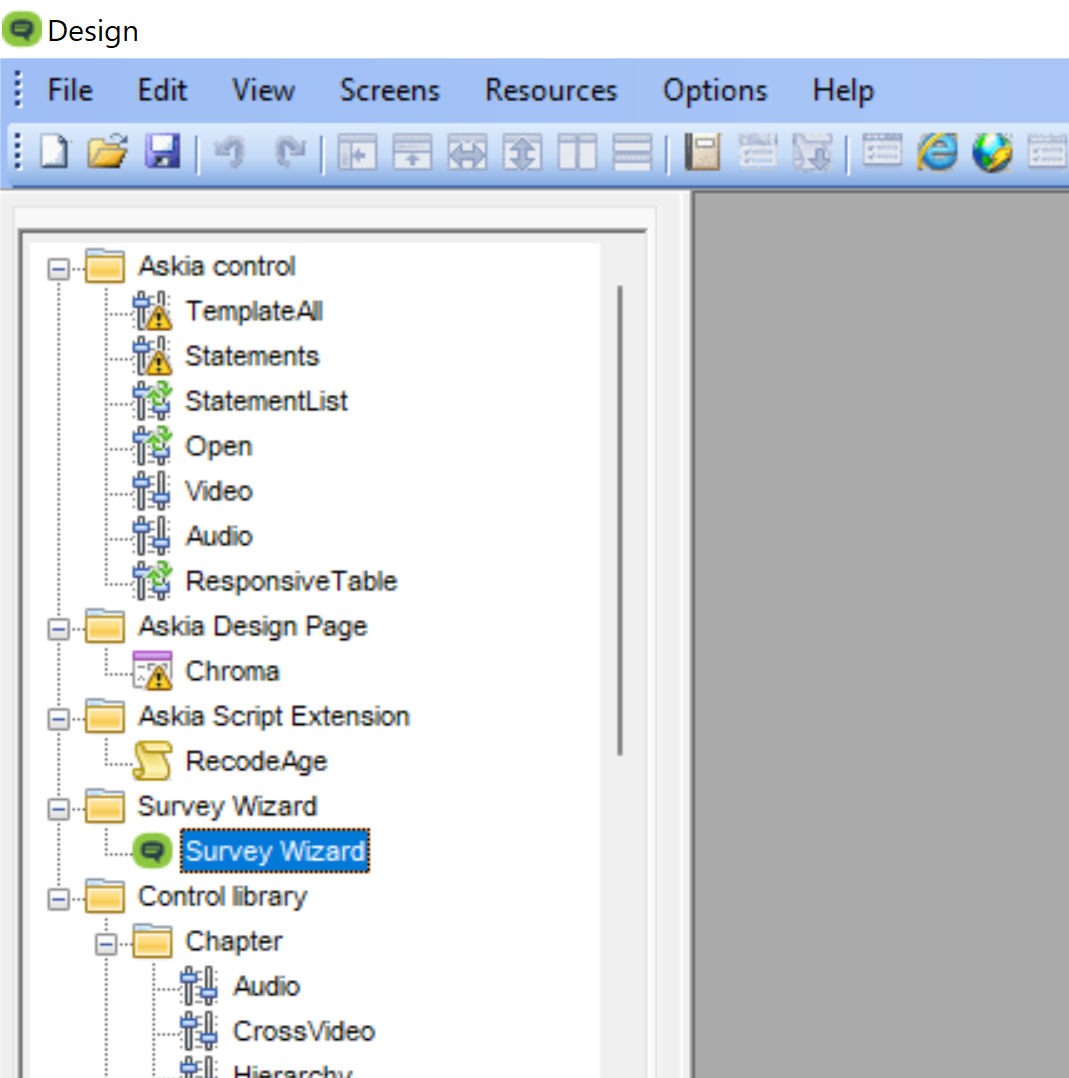Image resolution: width=1069 pixels, height=1078 pixels.
Task: Open the Edit menu
Action: pos(162,90)
